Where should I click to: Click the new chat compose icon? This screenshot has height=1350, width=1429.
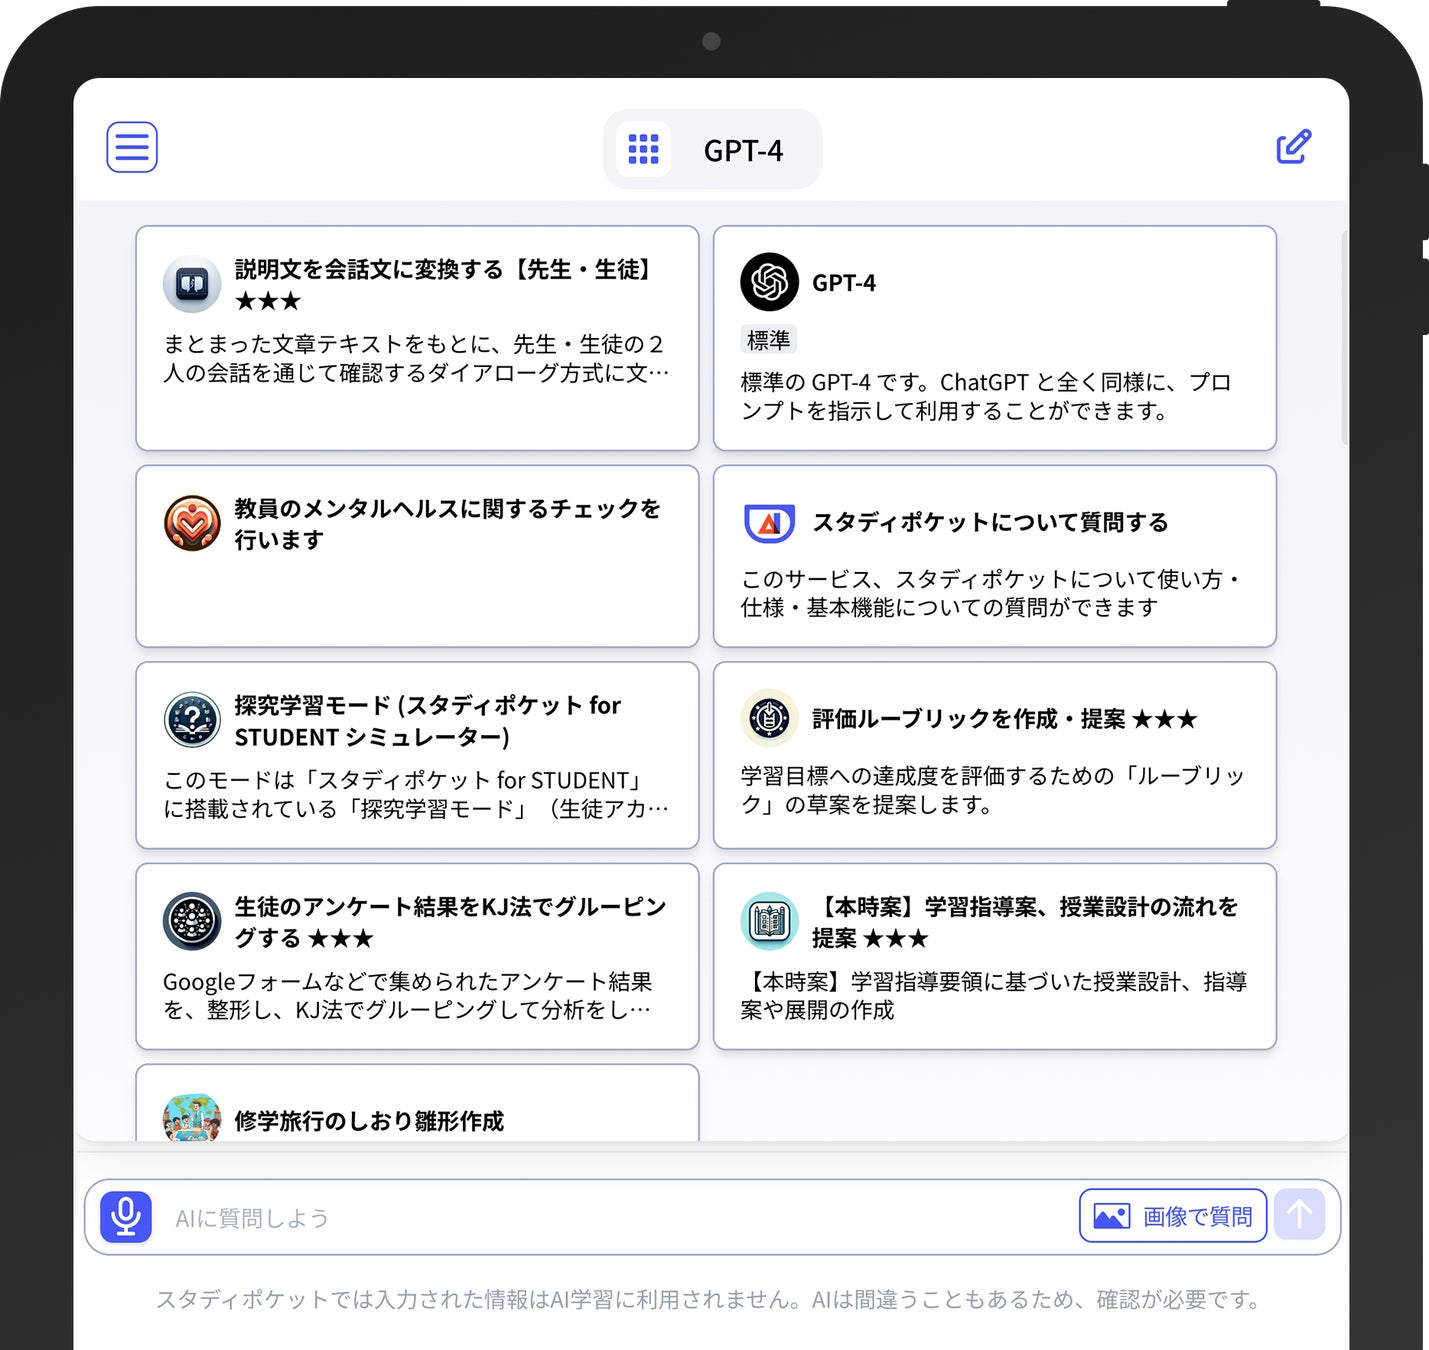[x=1293, y=147]
